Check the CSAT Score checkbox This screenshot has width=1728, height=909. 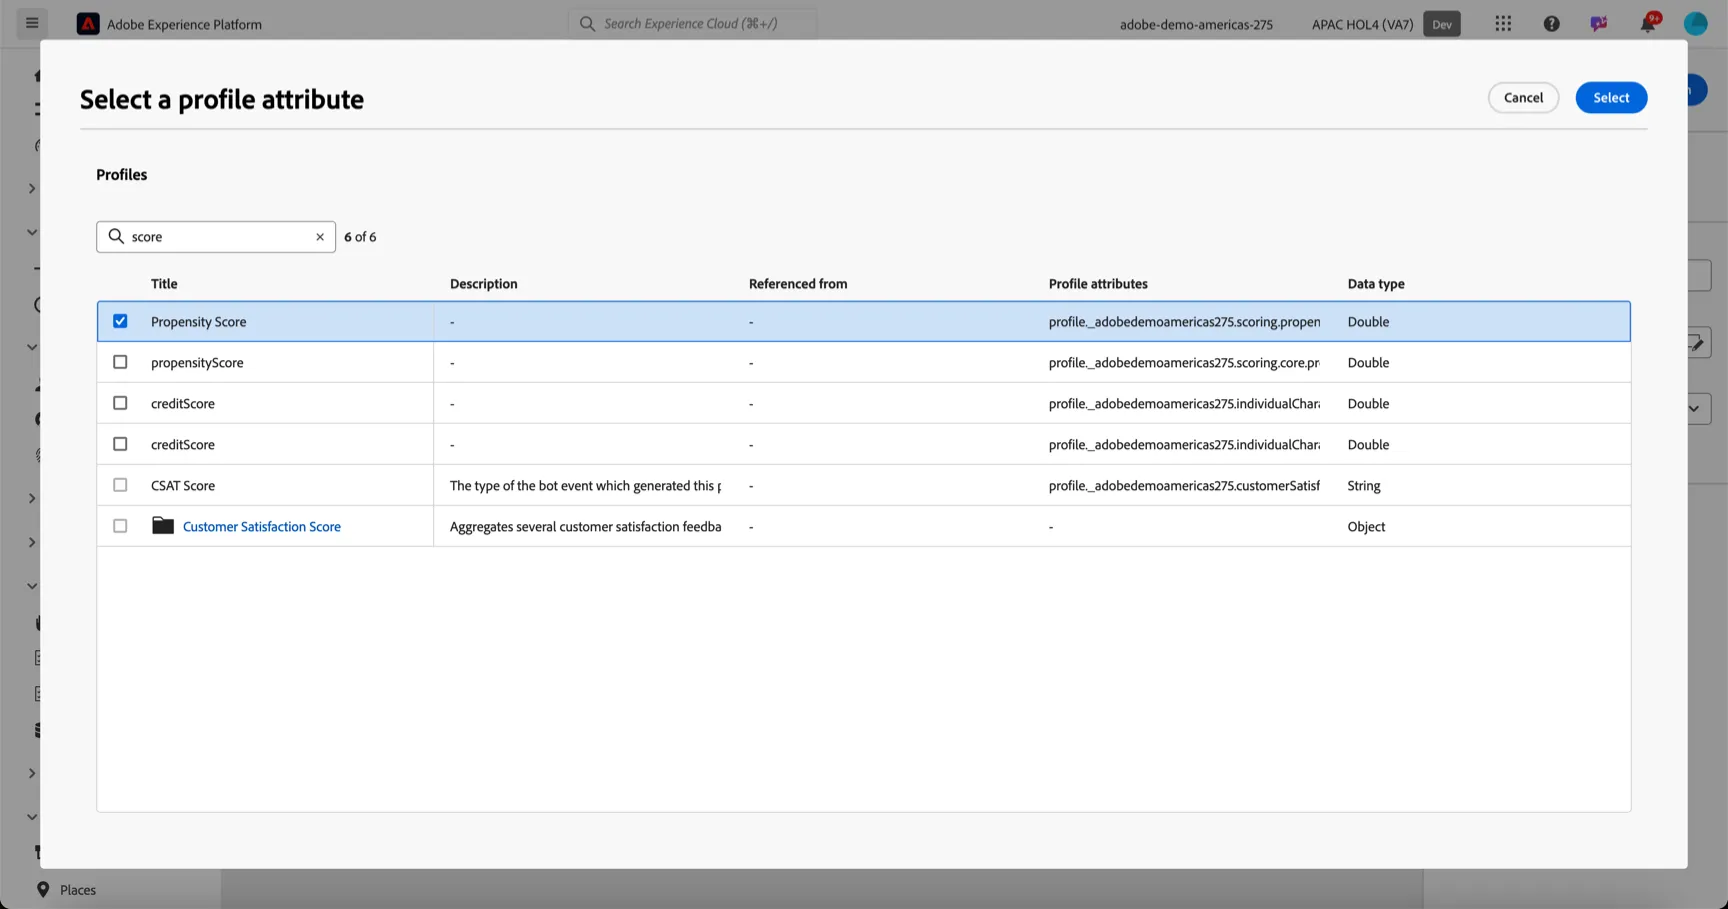click(120, 485)
